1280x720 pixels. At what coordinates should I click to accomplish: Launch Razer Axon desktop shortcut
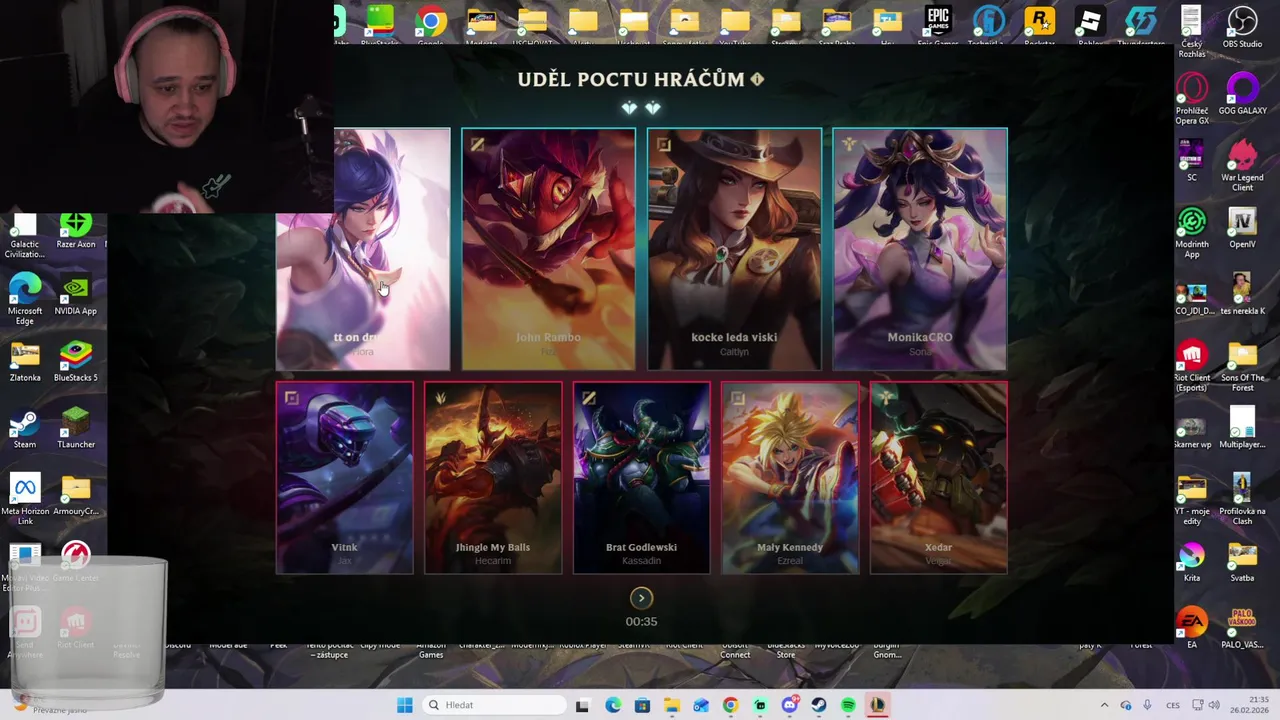coord(76,230)
